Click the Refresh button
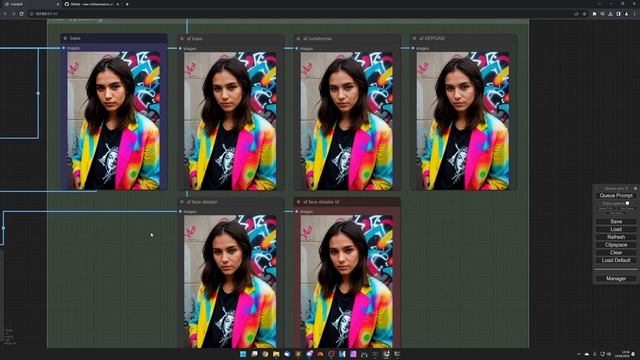The height and width of the screenshot is (360, 640). click(616, 237)
